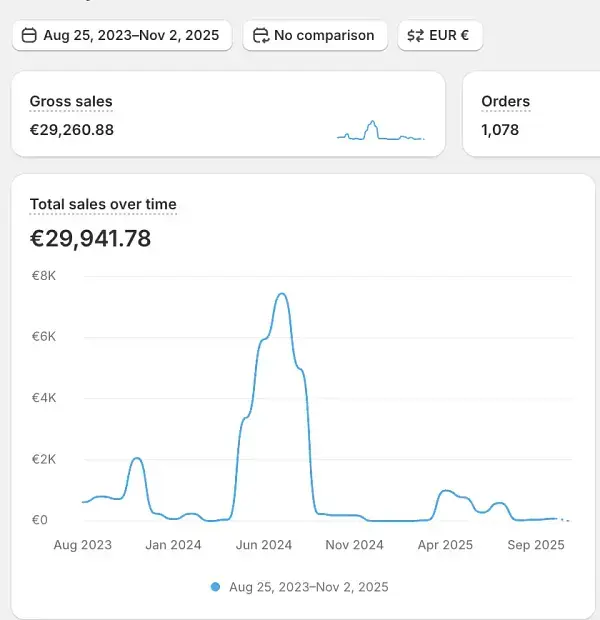This screenshot has height=620, width=600.
Task: Click the blue legend dot below chart
Action: [x=215, y=587]
